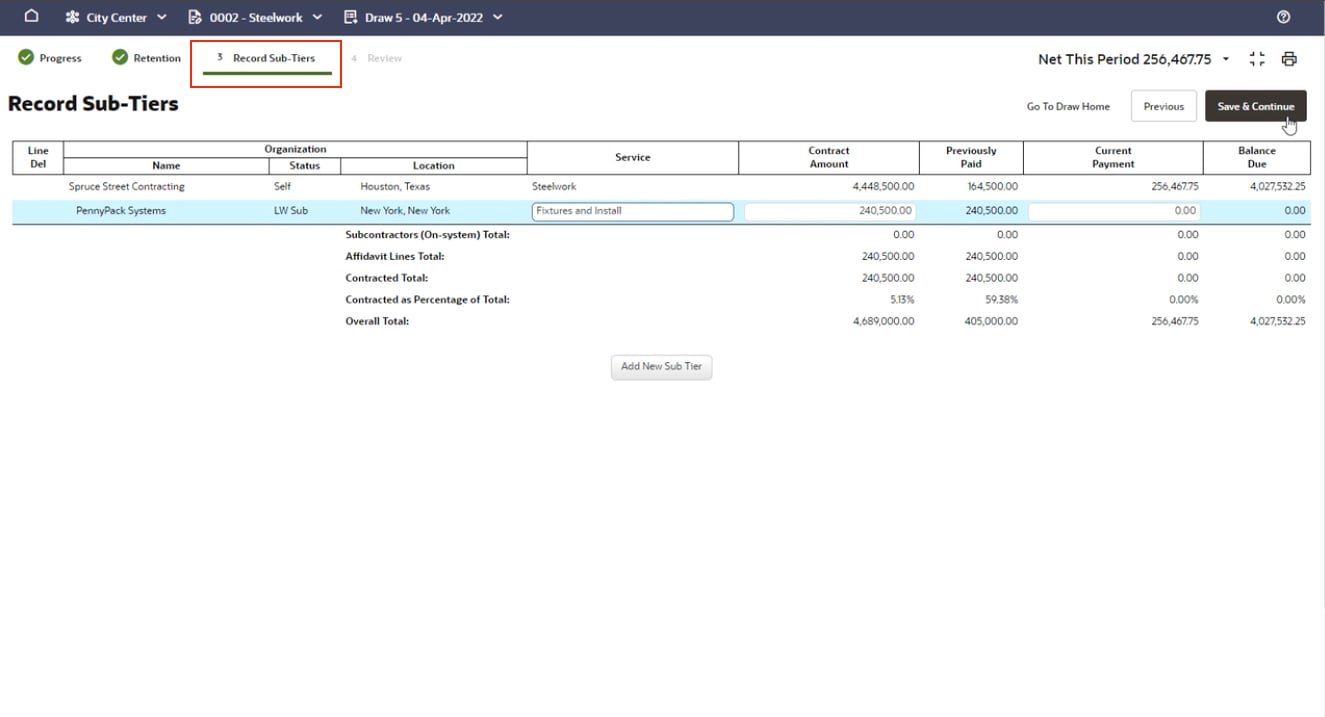Screen dimensions: 1325x717
Task: Click the Retention step green checkmark icon
Action: coord(120,58)
